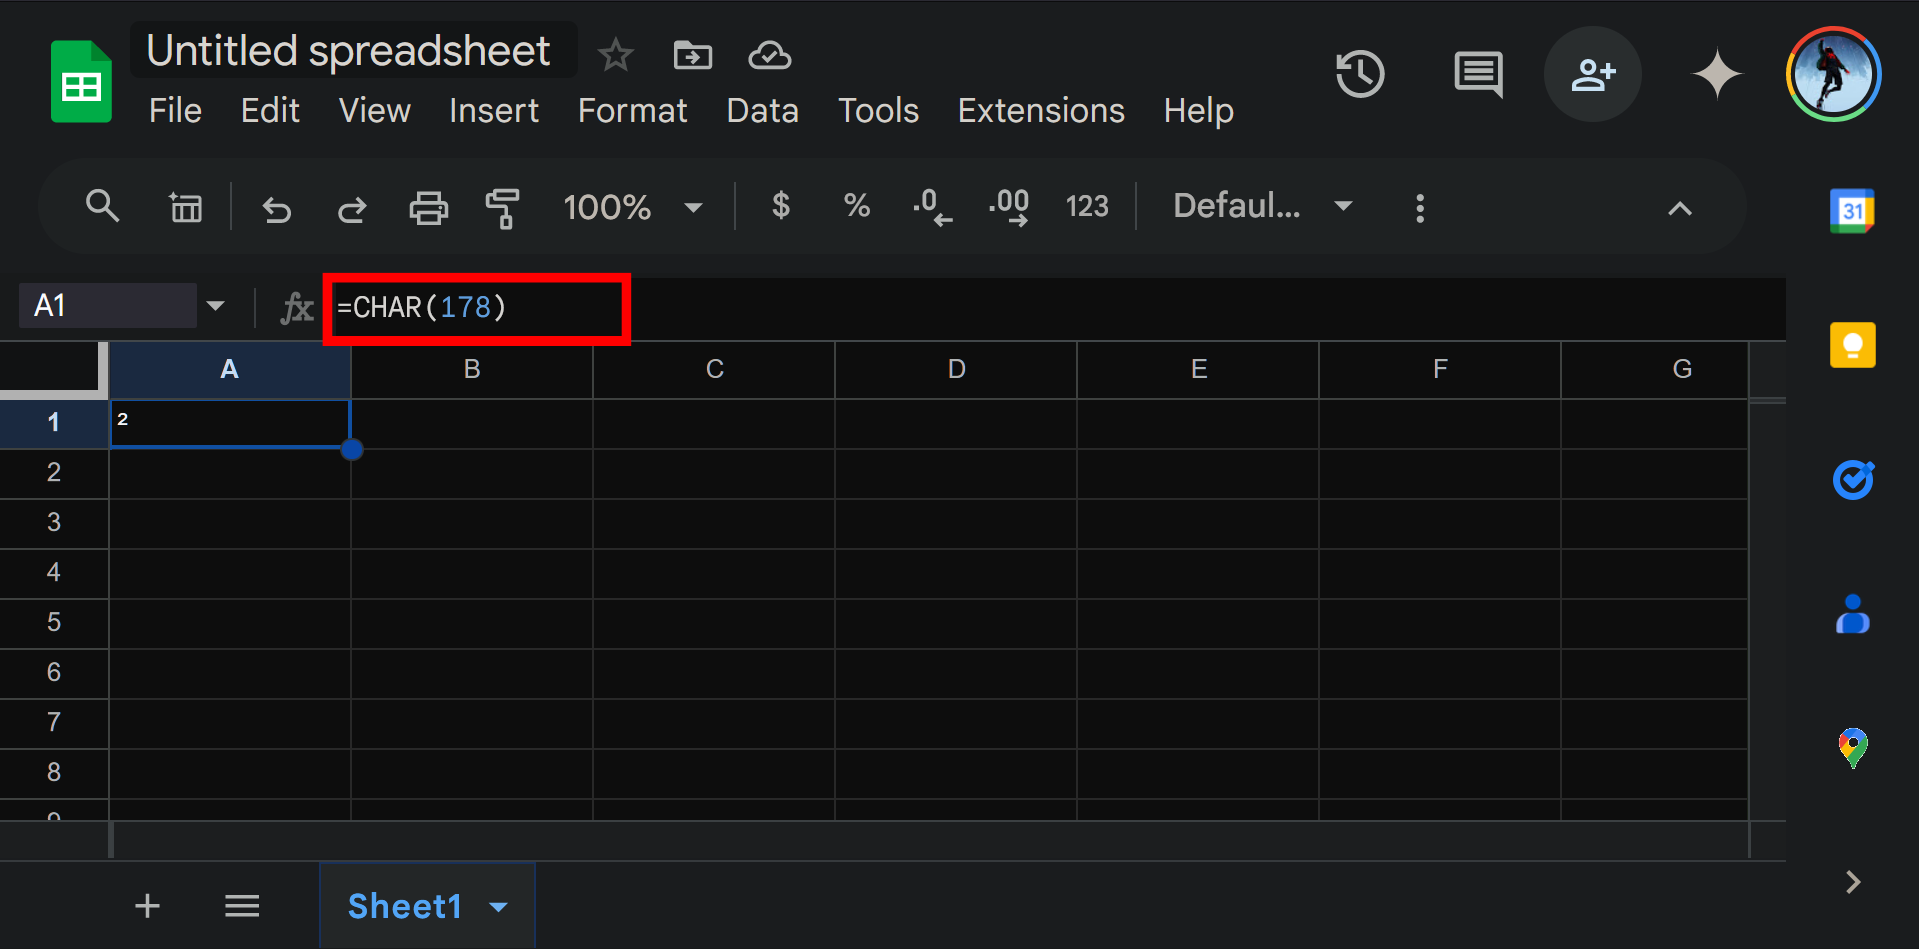
Task: Open the 100% zoom dropdown
Action: coord(633,207)
